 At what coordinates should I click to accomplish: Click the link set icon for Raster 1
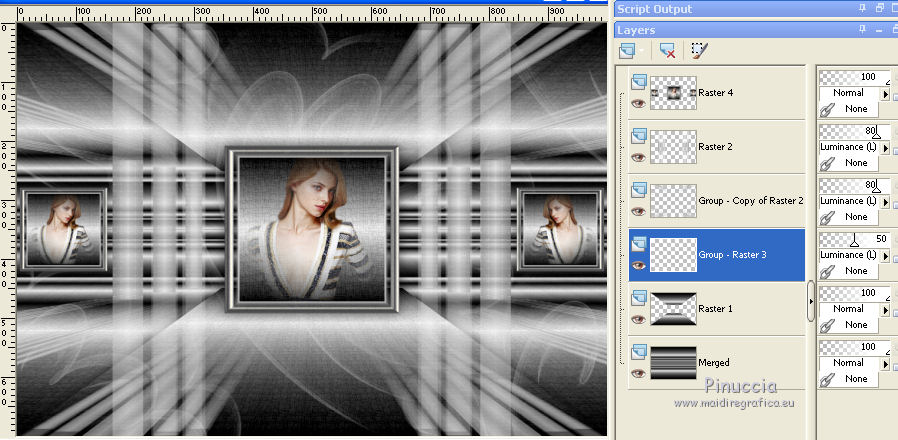[x=826, y=325]
